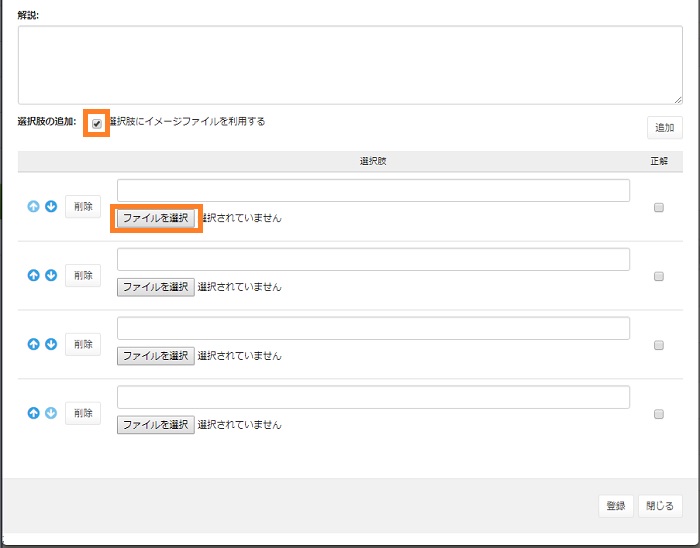Image resolution: width=700 pixels, height=548 pixels.
Task: Move the second choice up with arrow icon
Action: coord(33,275)
